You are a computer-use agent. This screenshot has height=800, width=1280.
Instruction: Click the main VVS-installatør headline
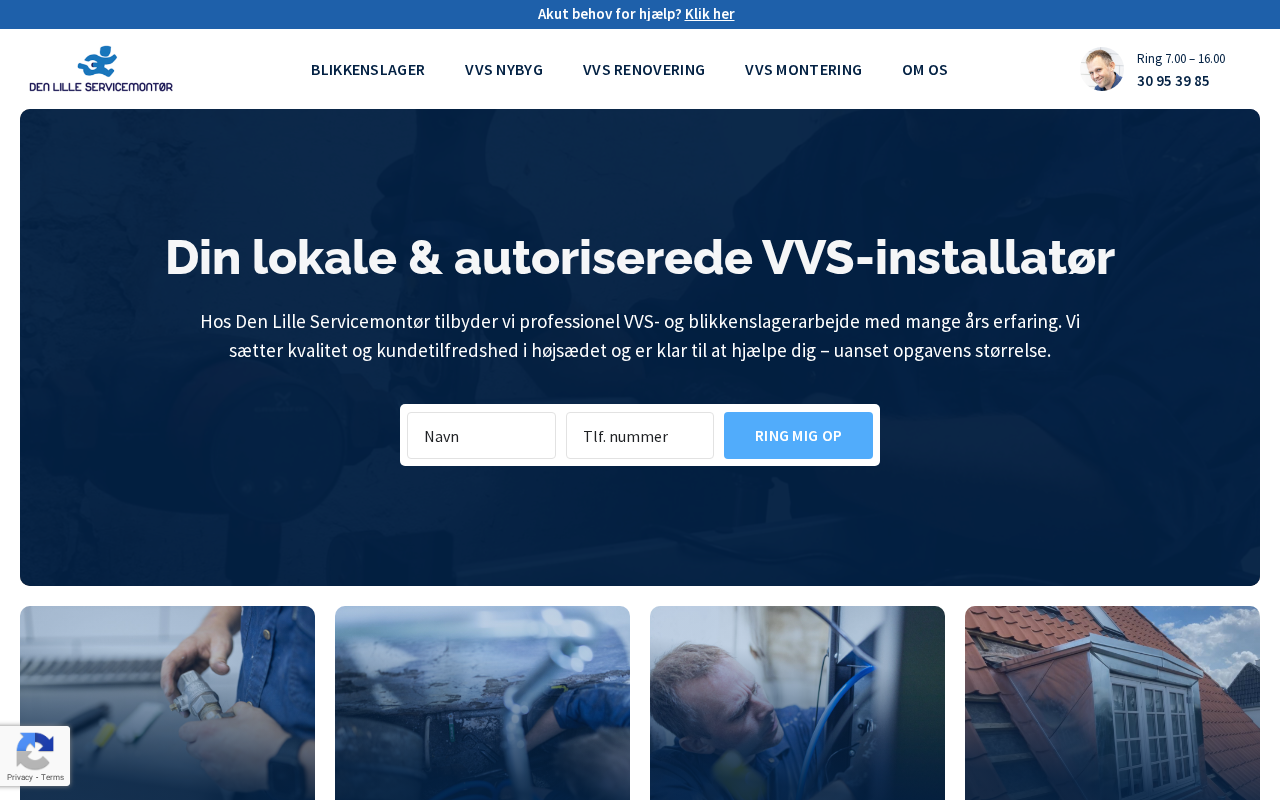(x=640, y=257)
